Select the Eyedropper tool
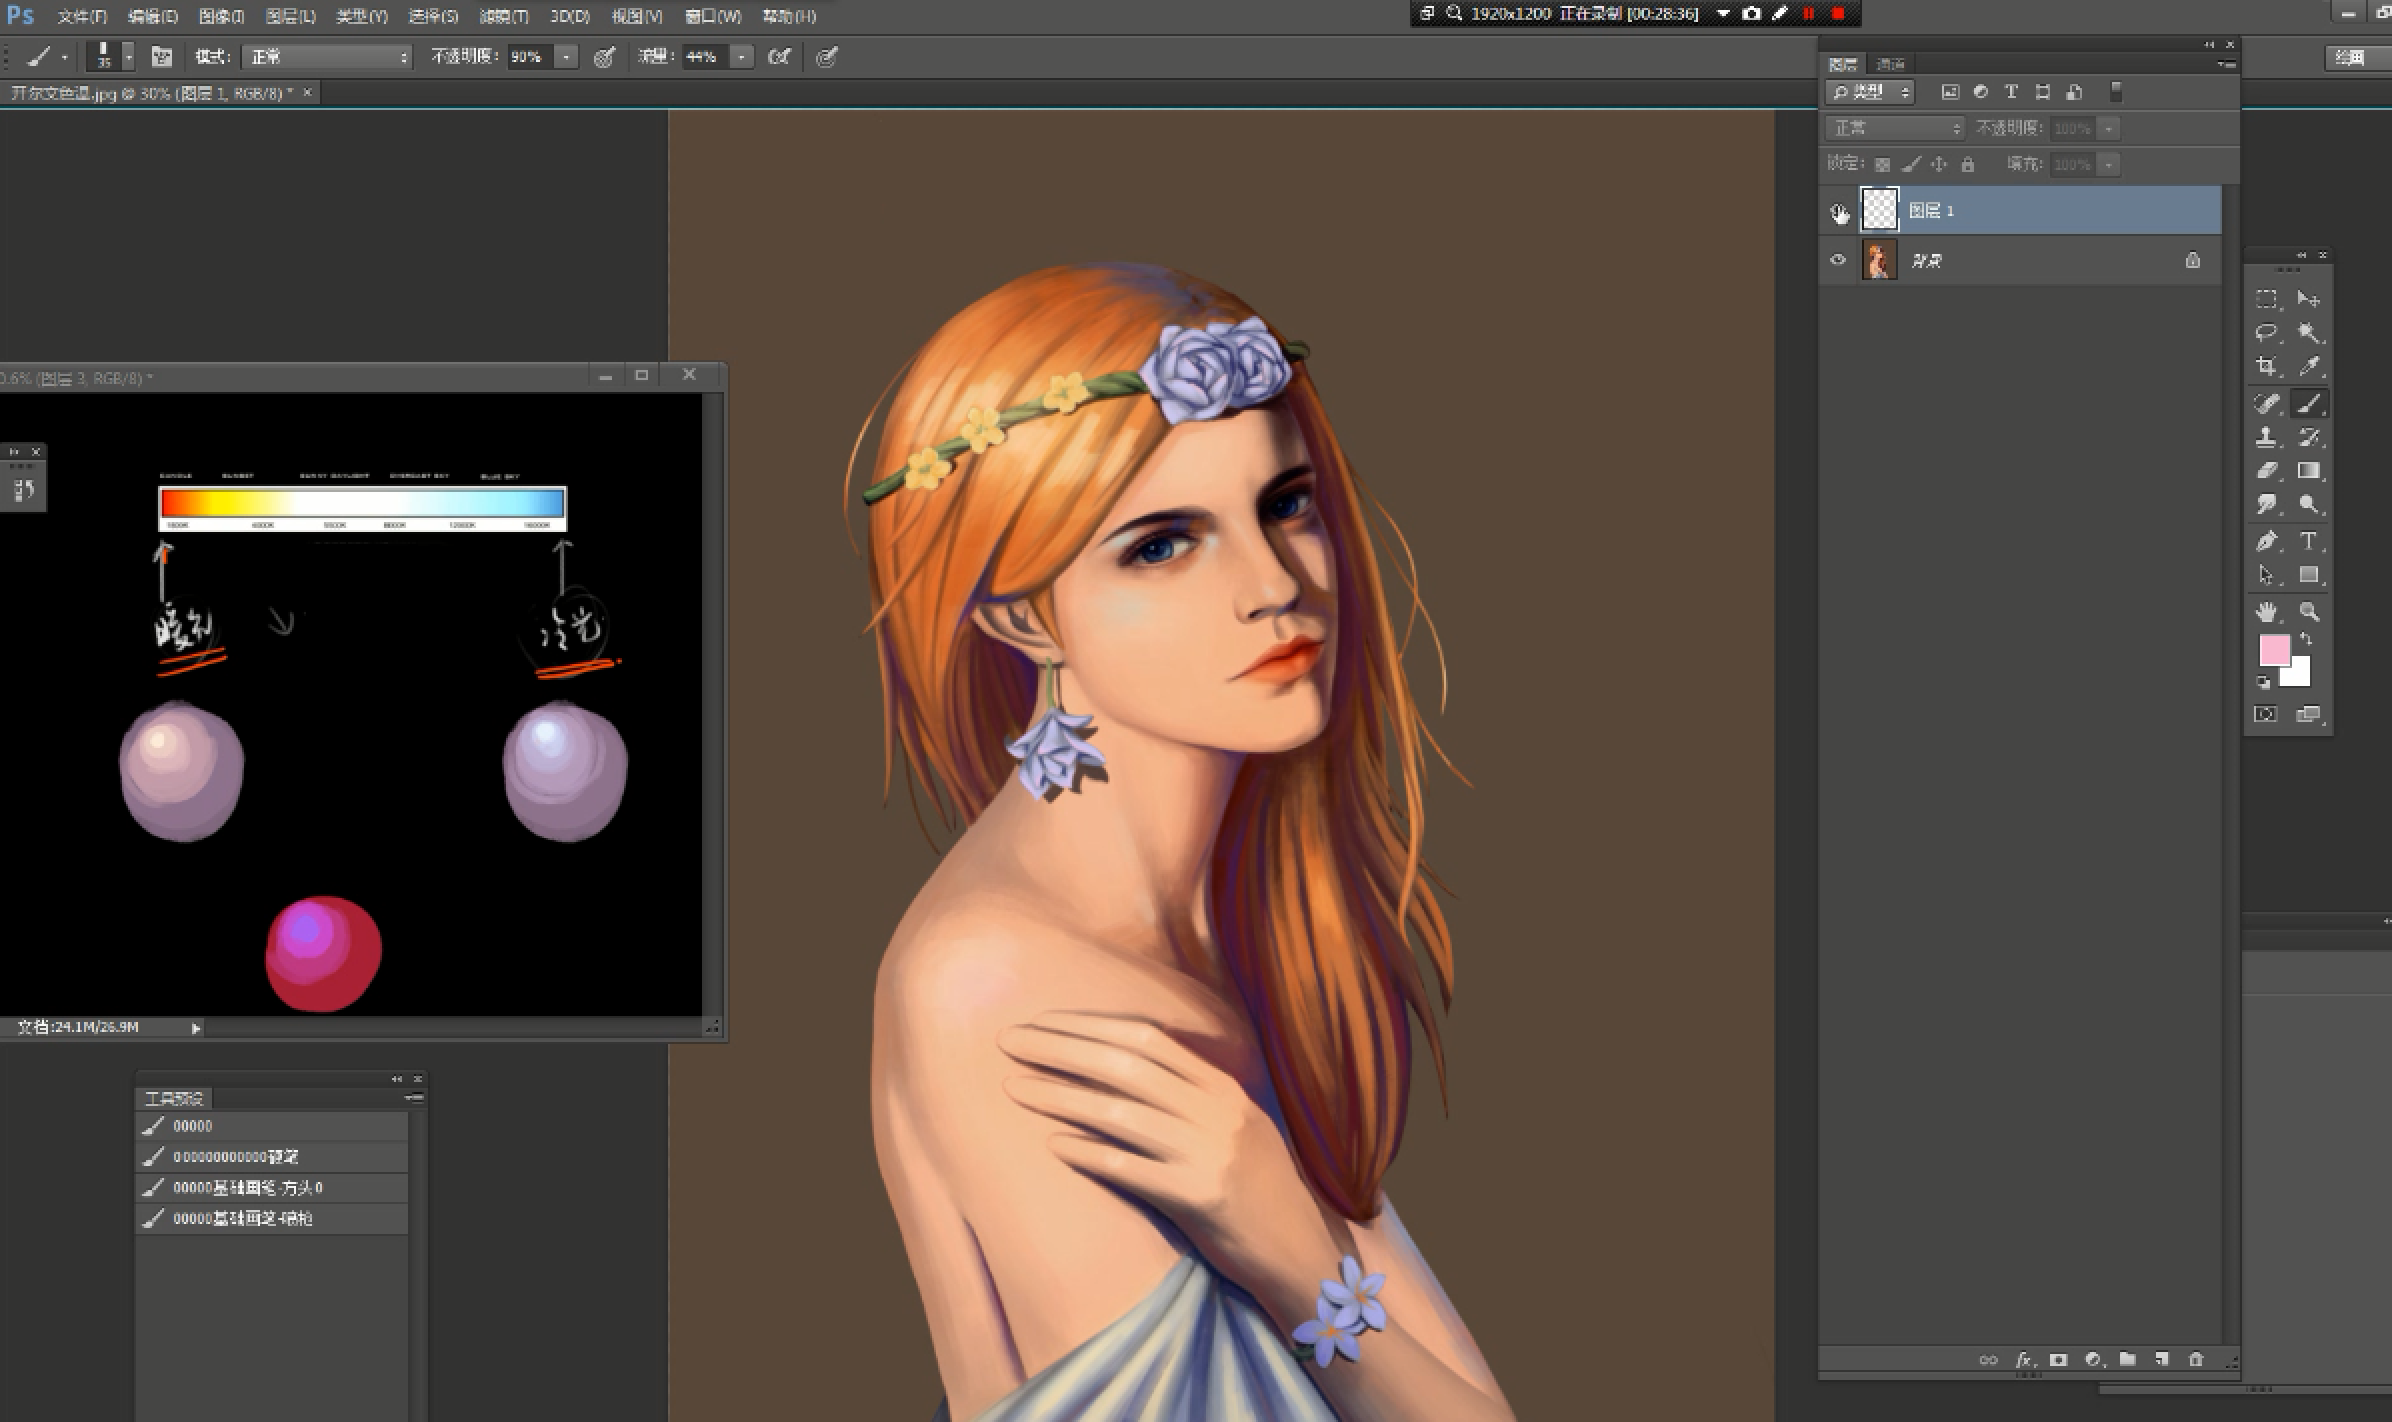This screenshot has height=1422, width=2392. (x=2309, y=367)
